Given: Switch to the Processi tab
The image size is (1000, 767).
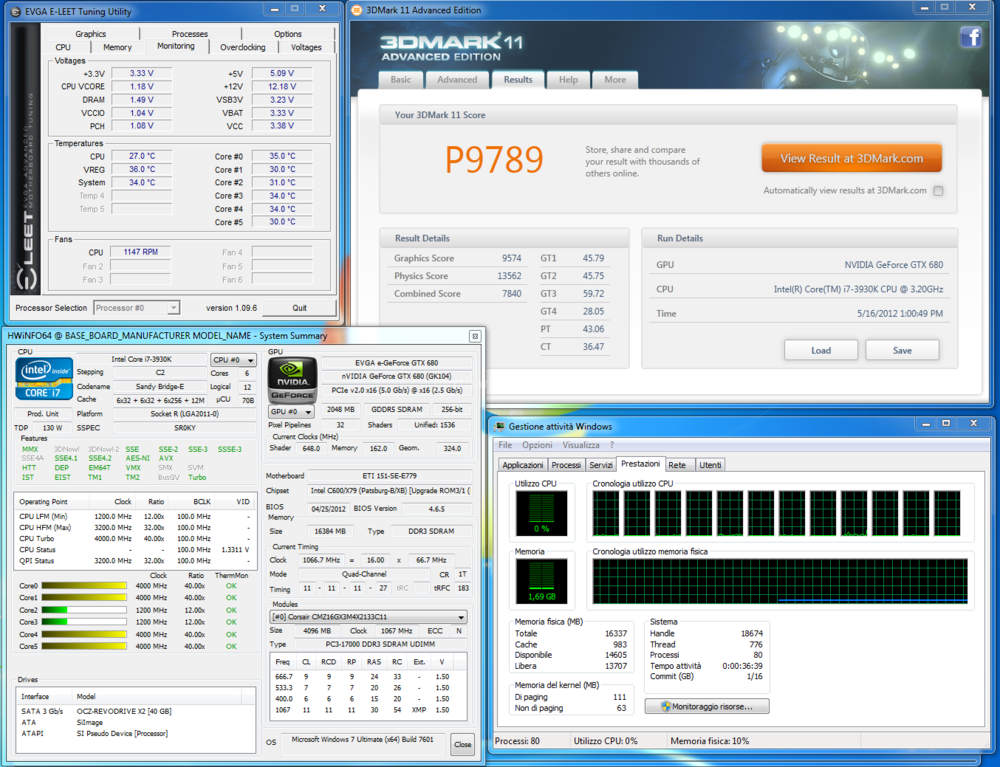Looking at the screenshot, I should [566, 465].
